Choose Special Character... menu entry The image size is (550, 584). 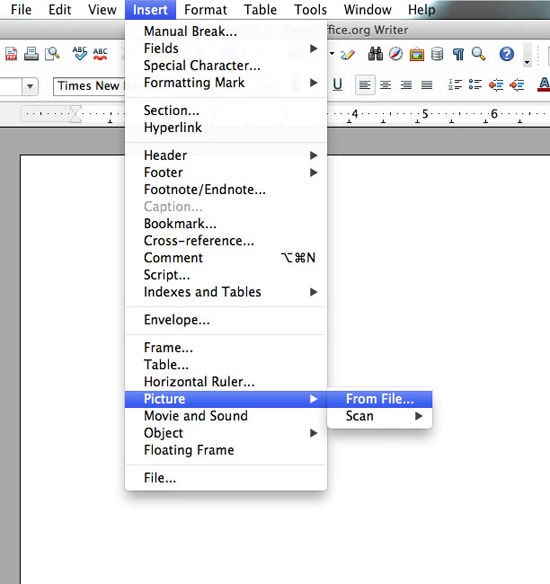pyautogui.click(x=226, y=66)
